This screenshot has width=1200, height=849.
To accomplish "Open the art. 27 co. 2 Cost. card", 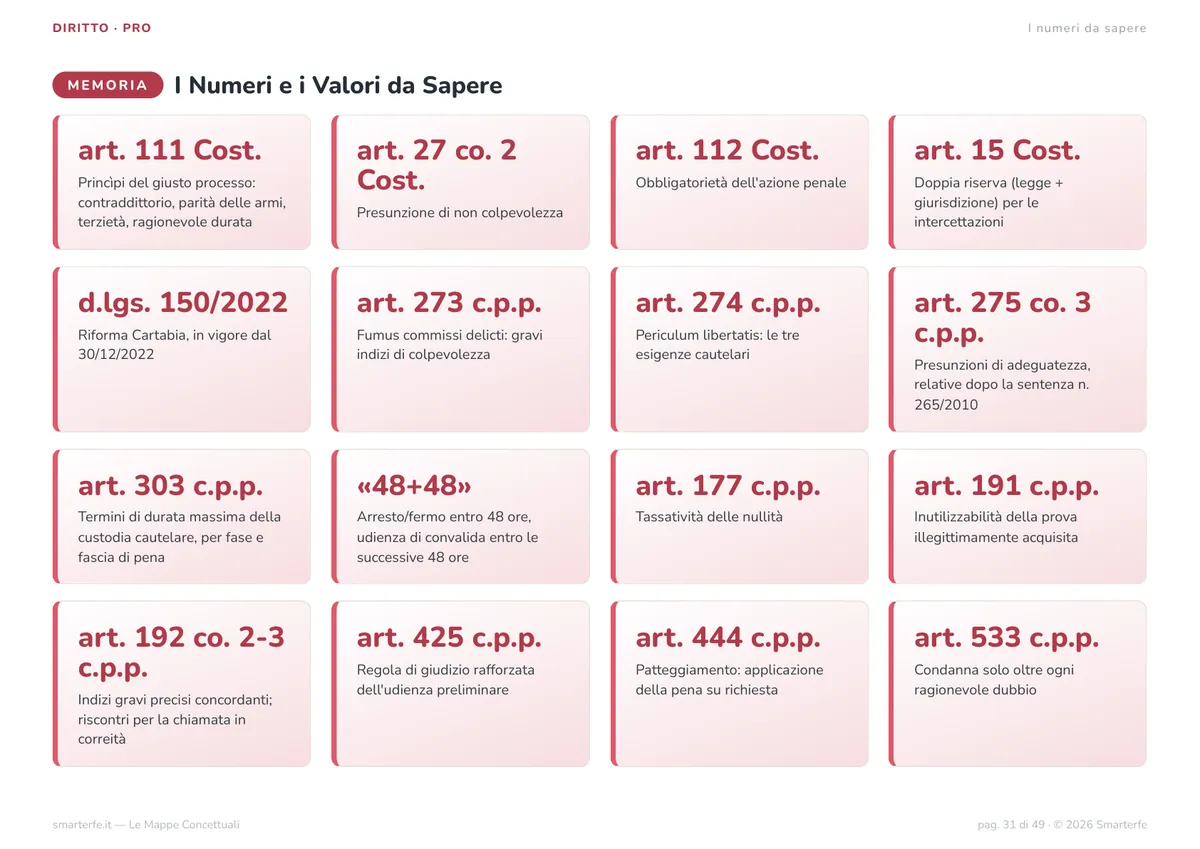I will (x=461, y=182).
